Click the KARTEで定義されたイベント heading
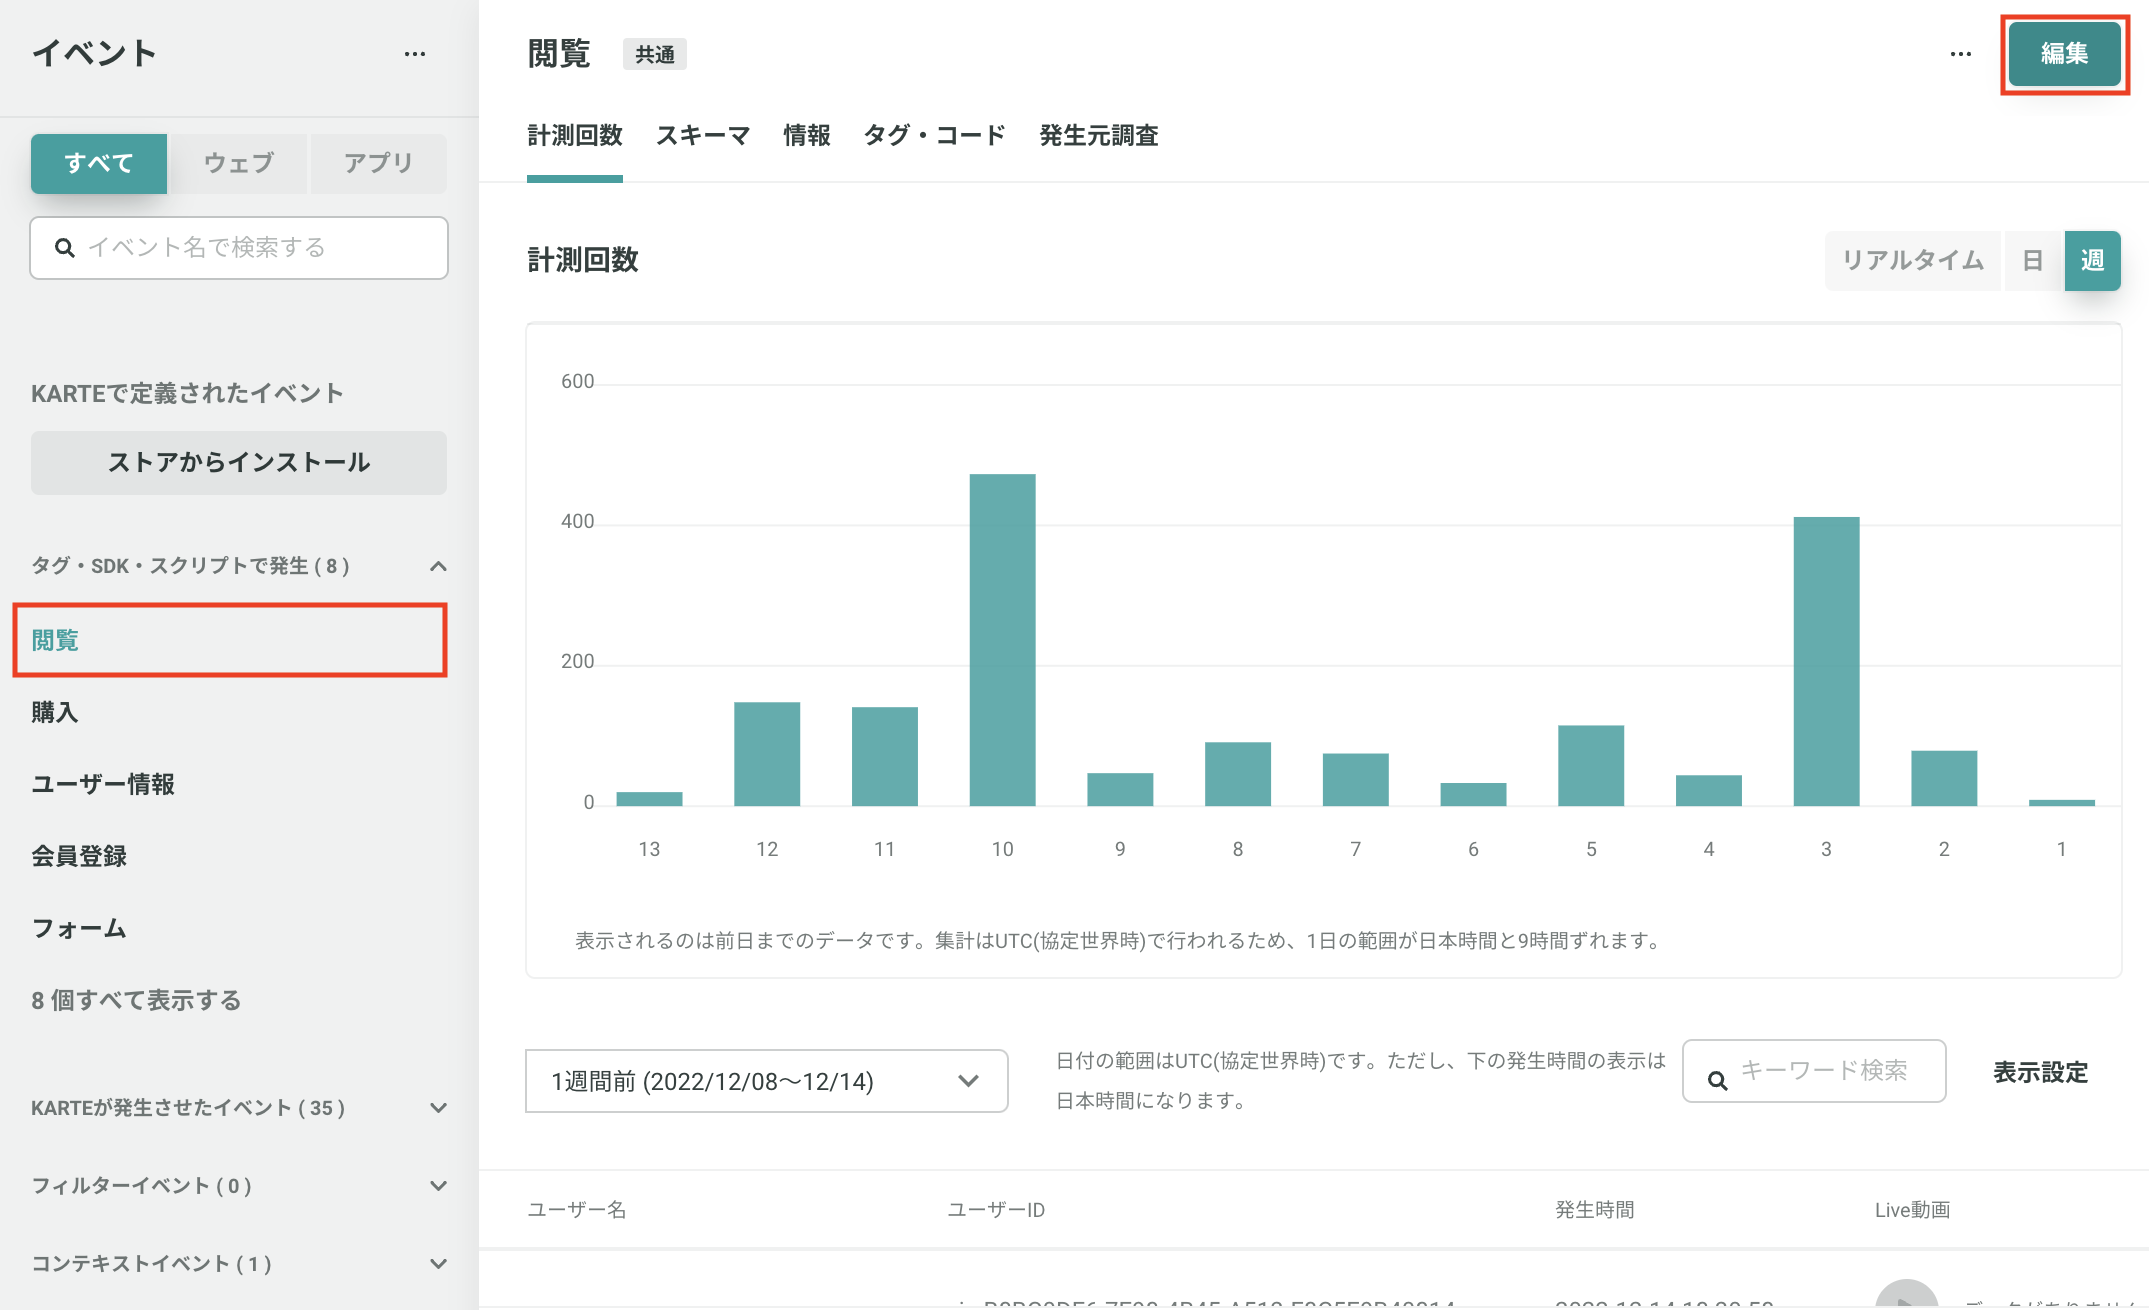 click(187, 393)
